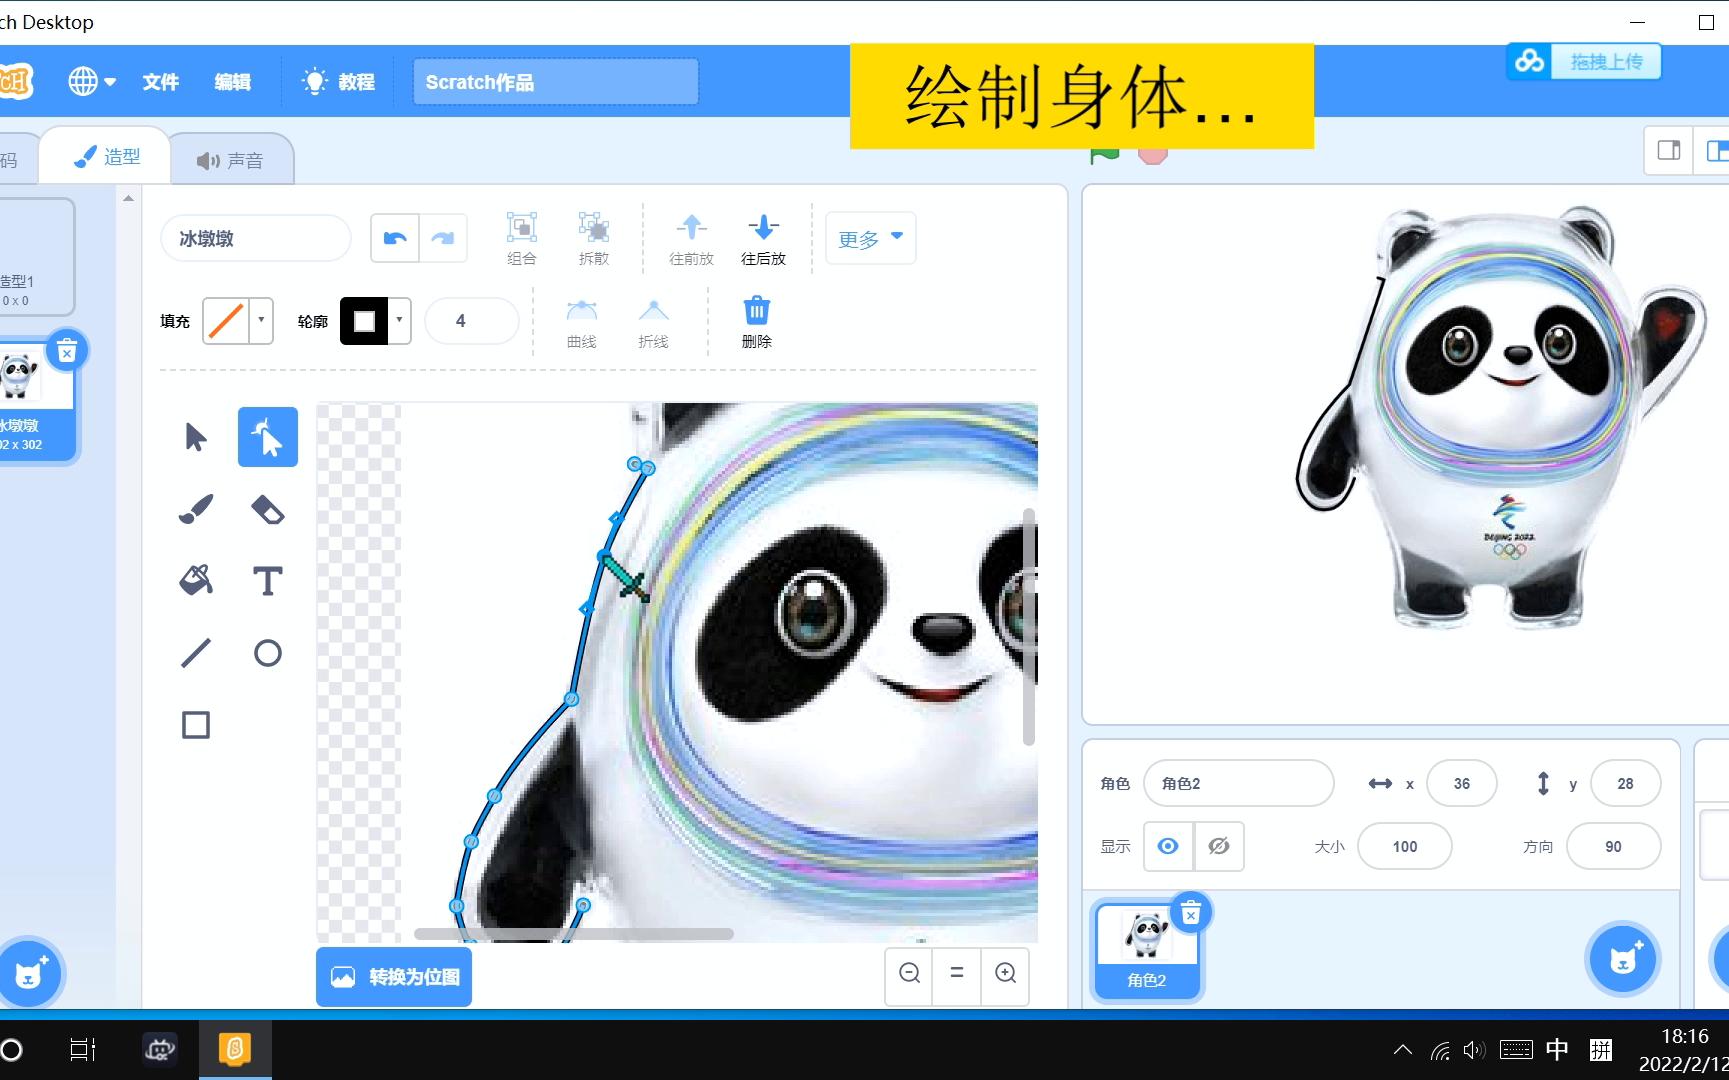Zoom in the costume canvas
The height and width of the screenshot is (1080, 1729).
(1005, 973)
